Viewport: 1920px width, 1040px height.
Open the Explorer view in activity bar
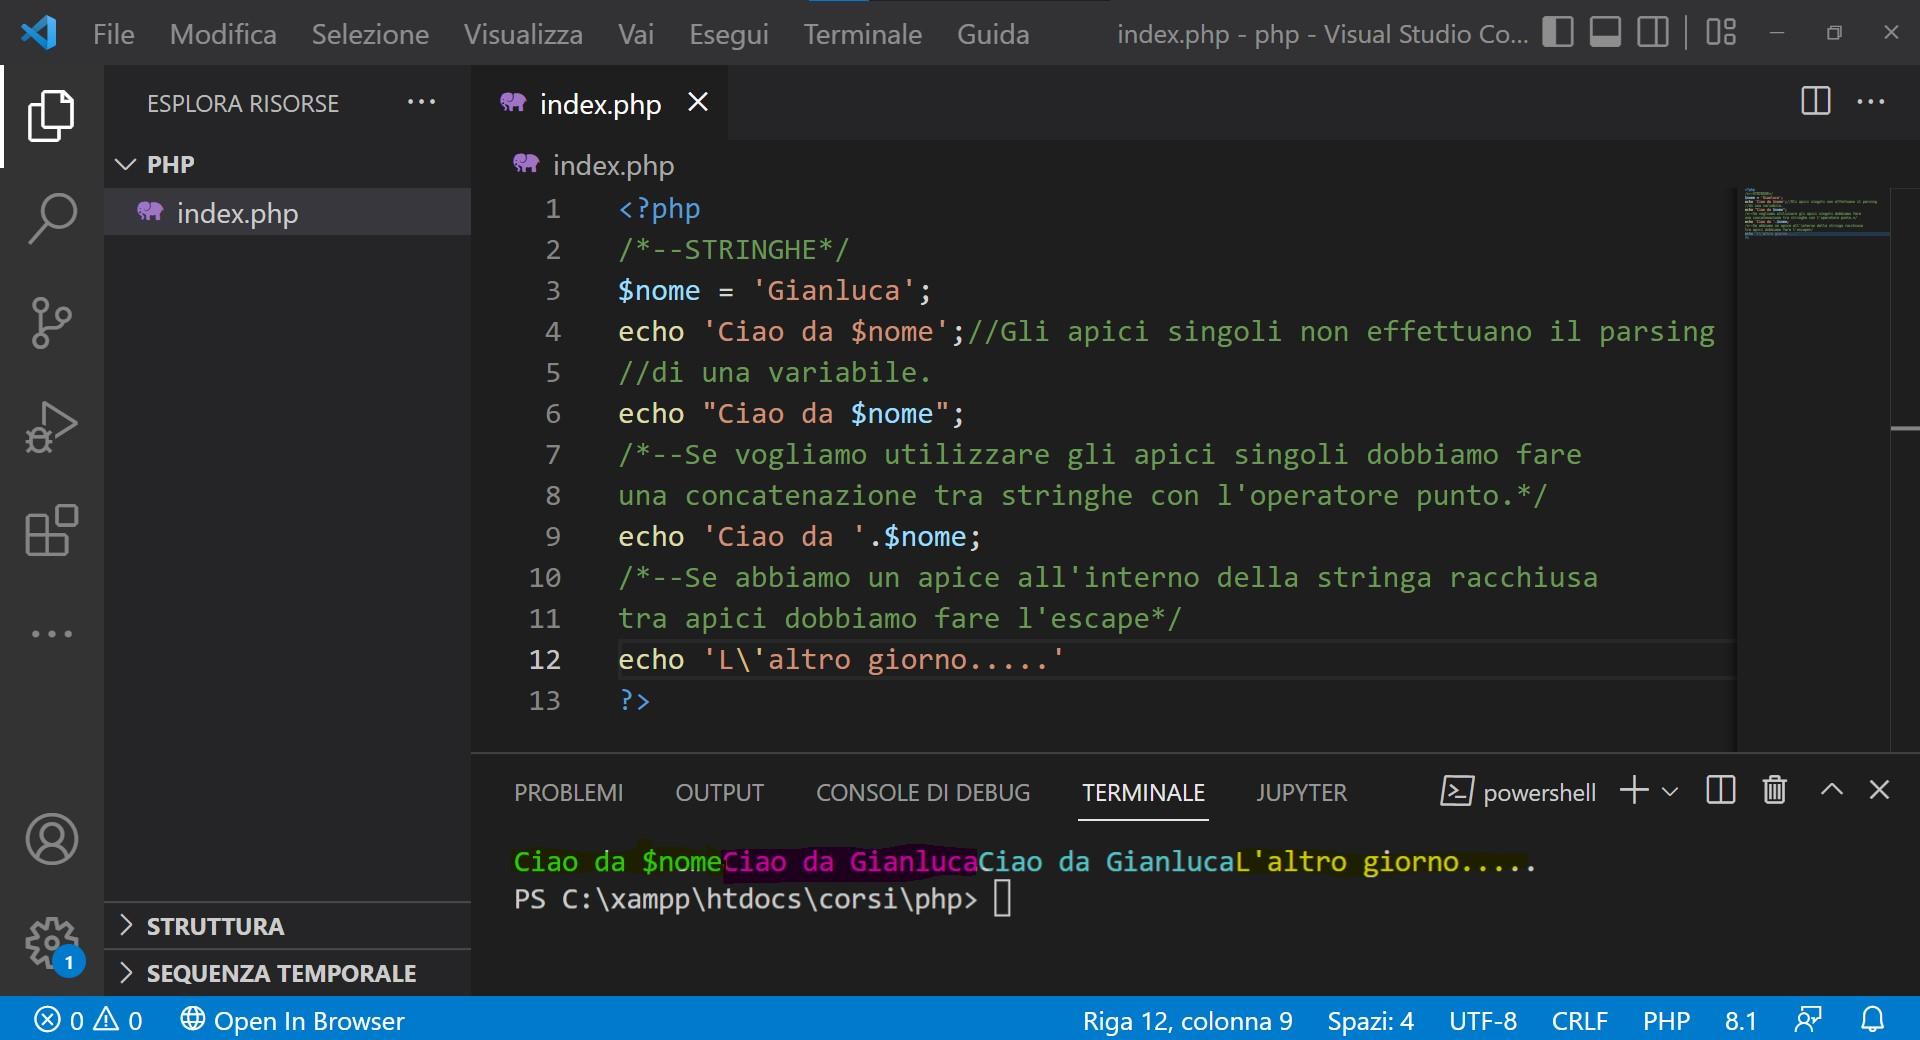(51, 116)
